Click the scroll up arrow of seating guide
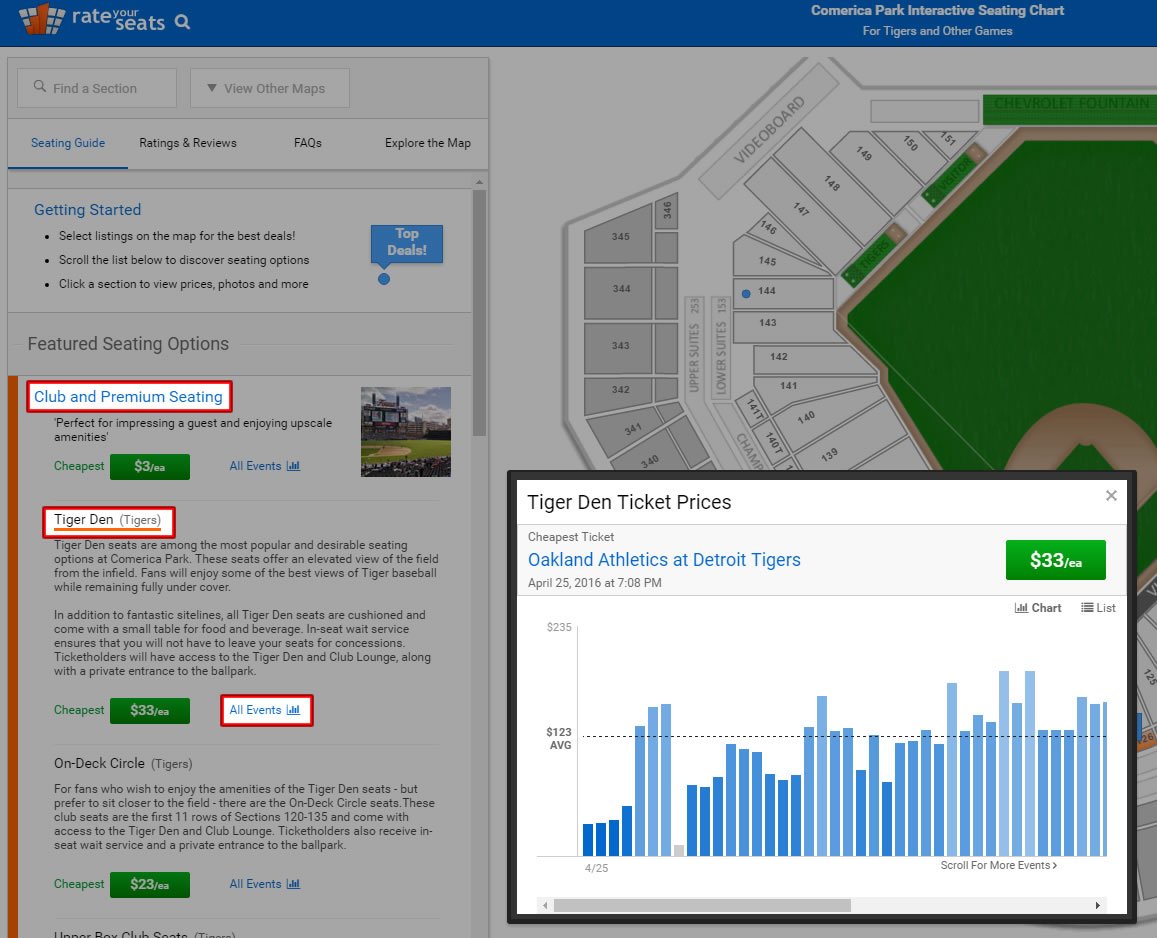The height and width of the screenshot is (938, 1157). click(x=480, y=182)
